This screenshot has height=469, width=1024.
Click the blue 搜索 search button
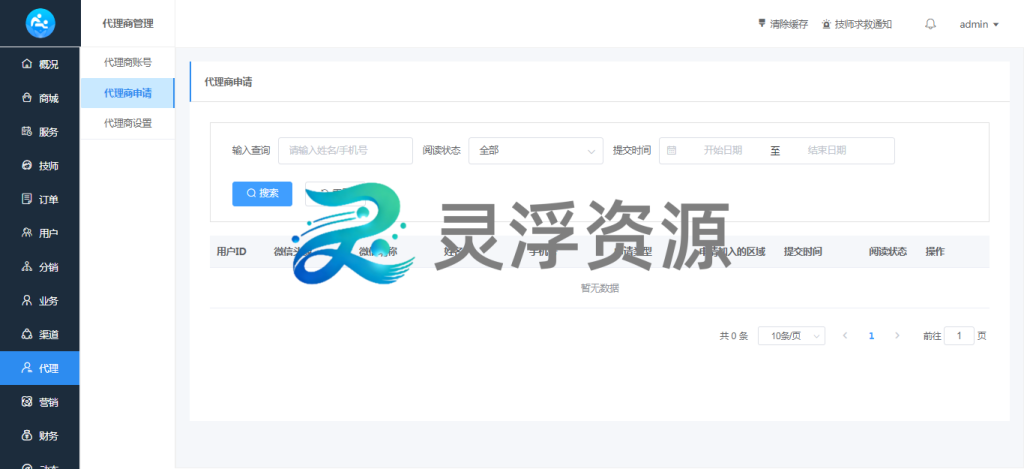click(262, 193)
